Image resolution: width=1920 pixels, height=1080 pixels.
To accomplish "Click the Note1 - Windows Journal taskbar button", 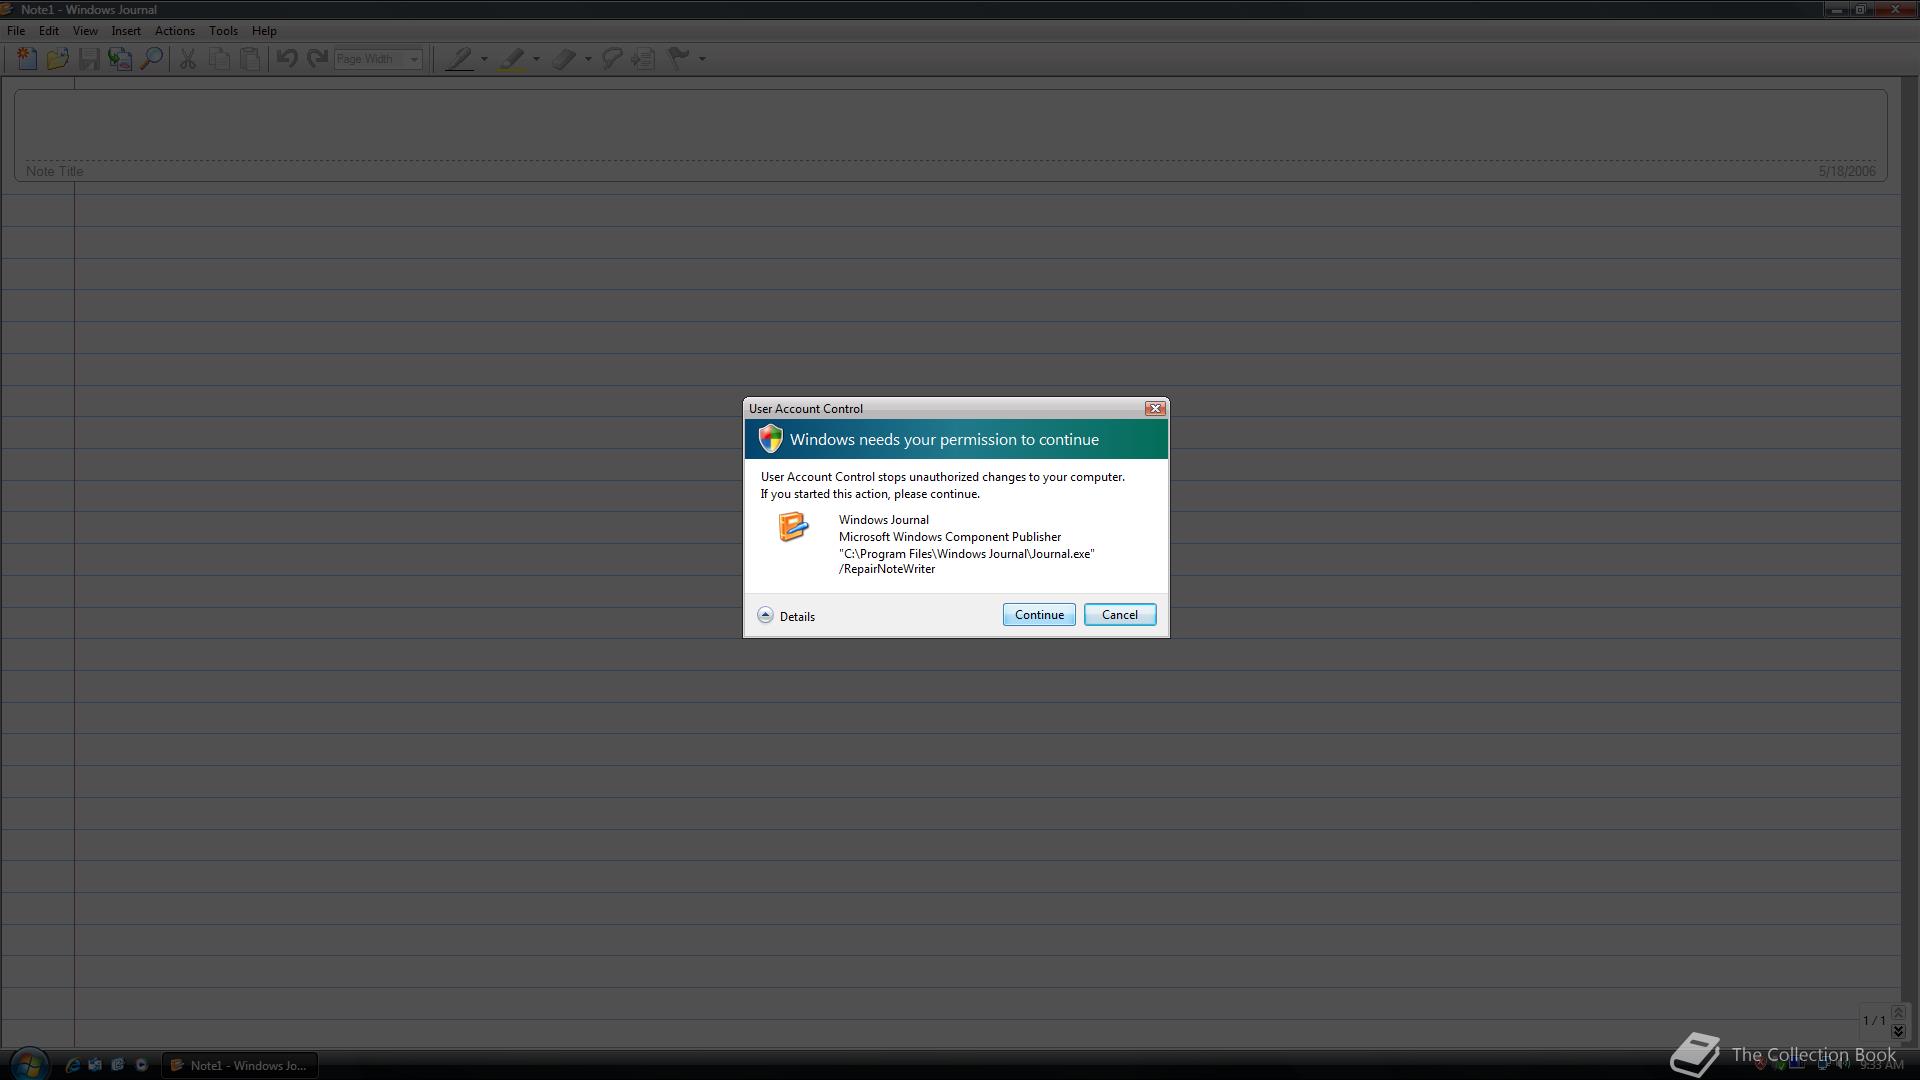I will (x=240, y=1065).
